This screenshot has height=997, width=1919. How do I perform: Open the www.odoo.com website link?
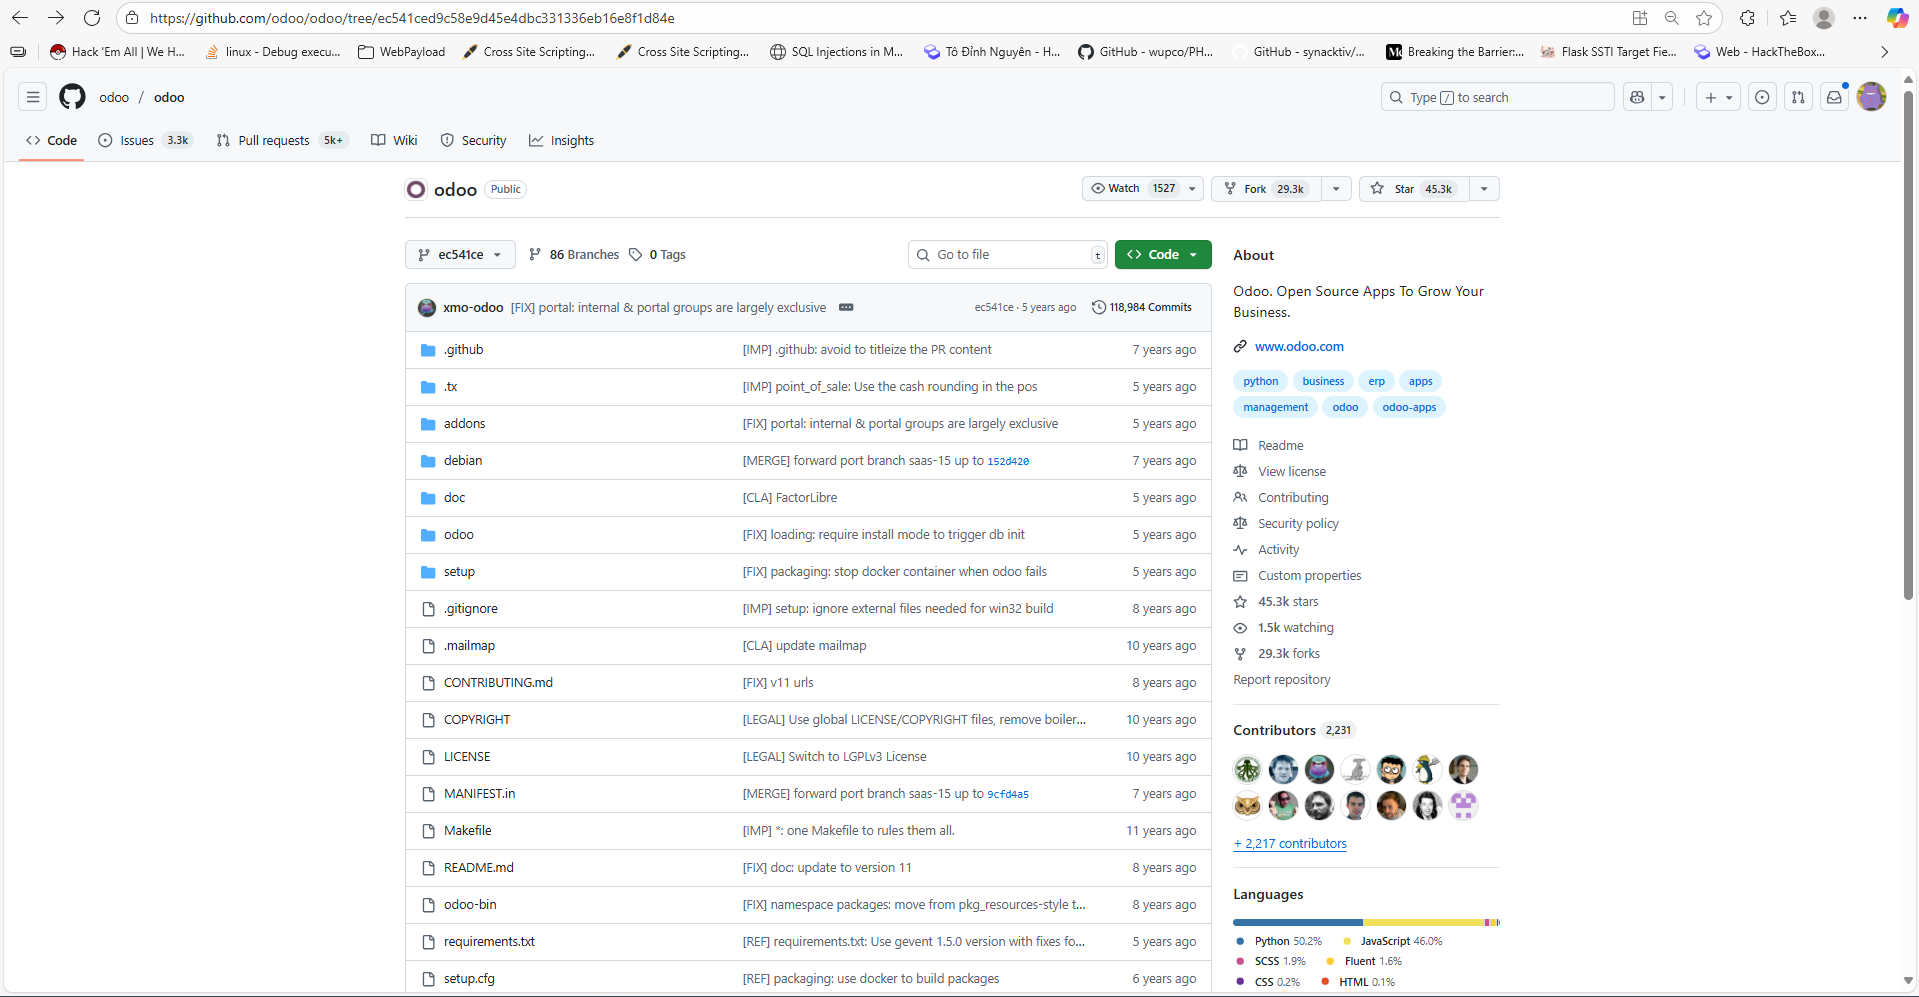point(1299,347)
